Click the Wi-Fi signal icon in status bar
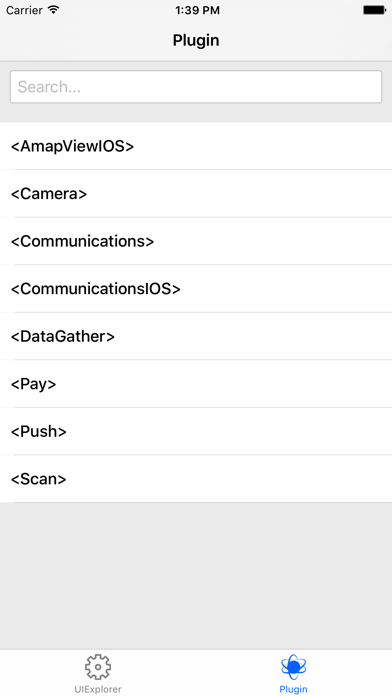Image resolution: width=392 pixels, height=696 pixels. pyautogui.click(x=54, y=10)
